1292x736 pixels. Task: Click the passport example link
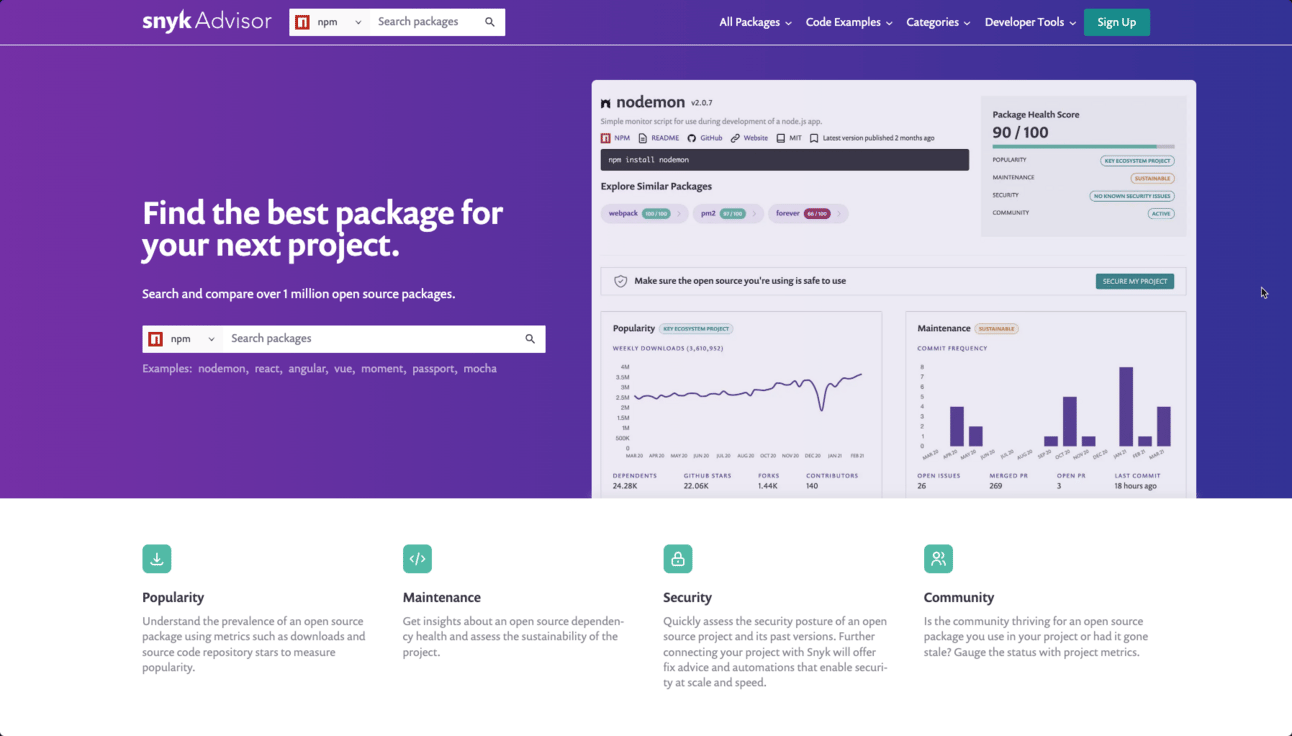tap(433, 369)
